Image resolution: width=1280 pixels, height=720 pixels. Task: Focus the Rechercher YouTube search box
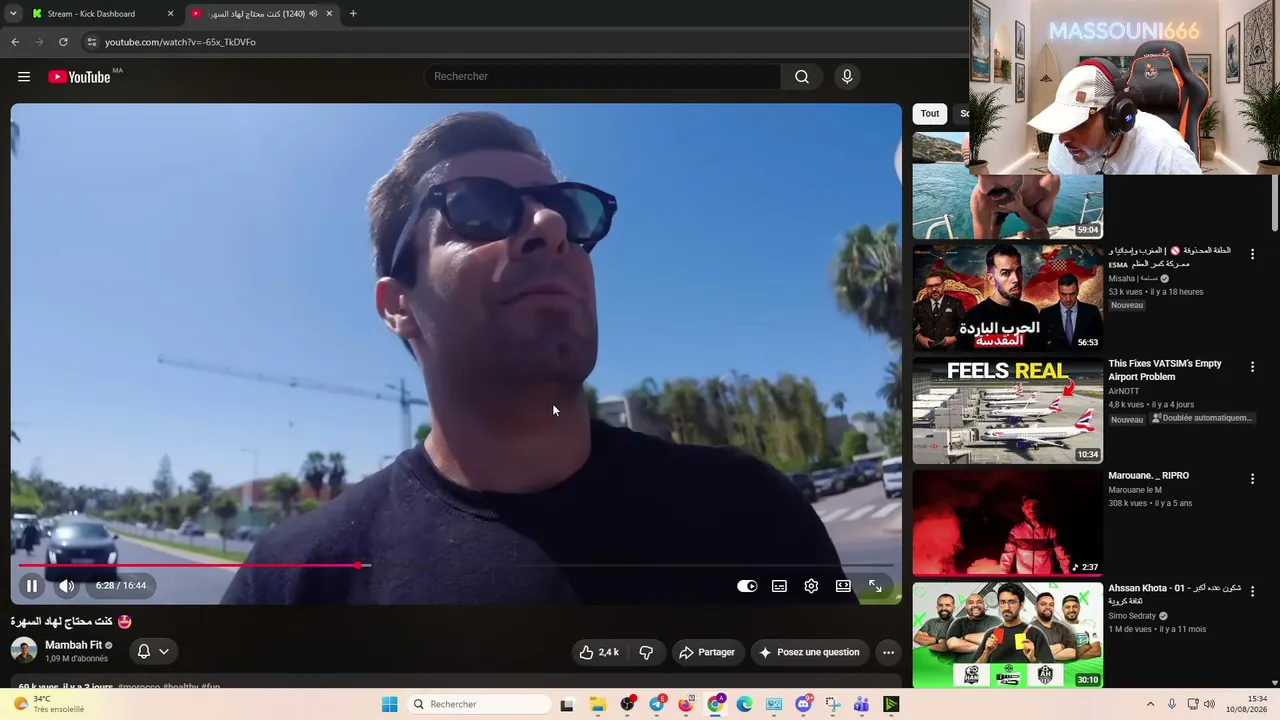pos(603,77)
